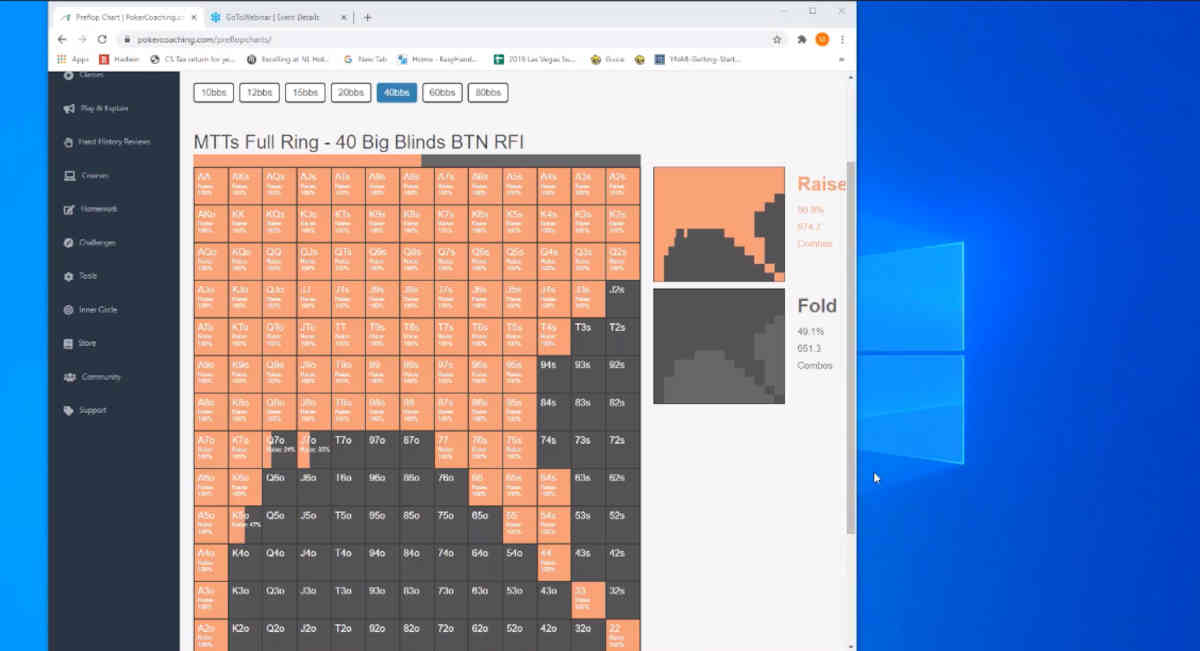This screenshot has height=651, width=1200.
Task: Click the Apps bookmarks shortcut
Action: point(72,59)
